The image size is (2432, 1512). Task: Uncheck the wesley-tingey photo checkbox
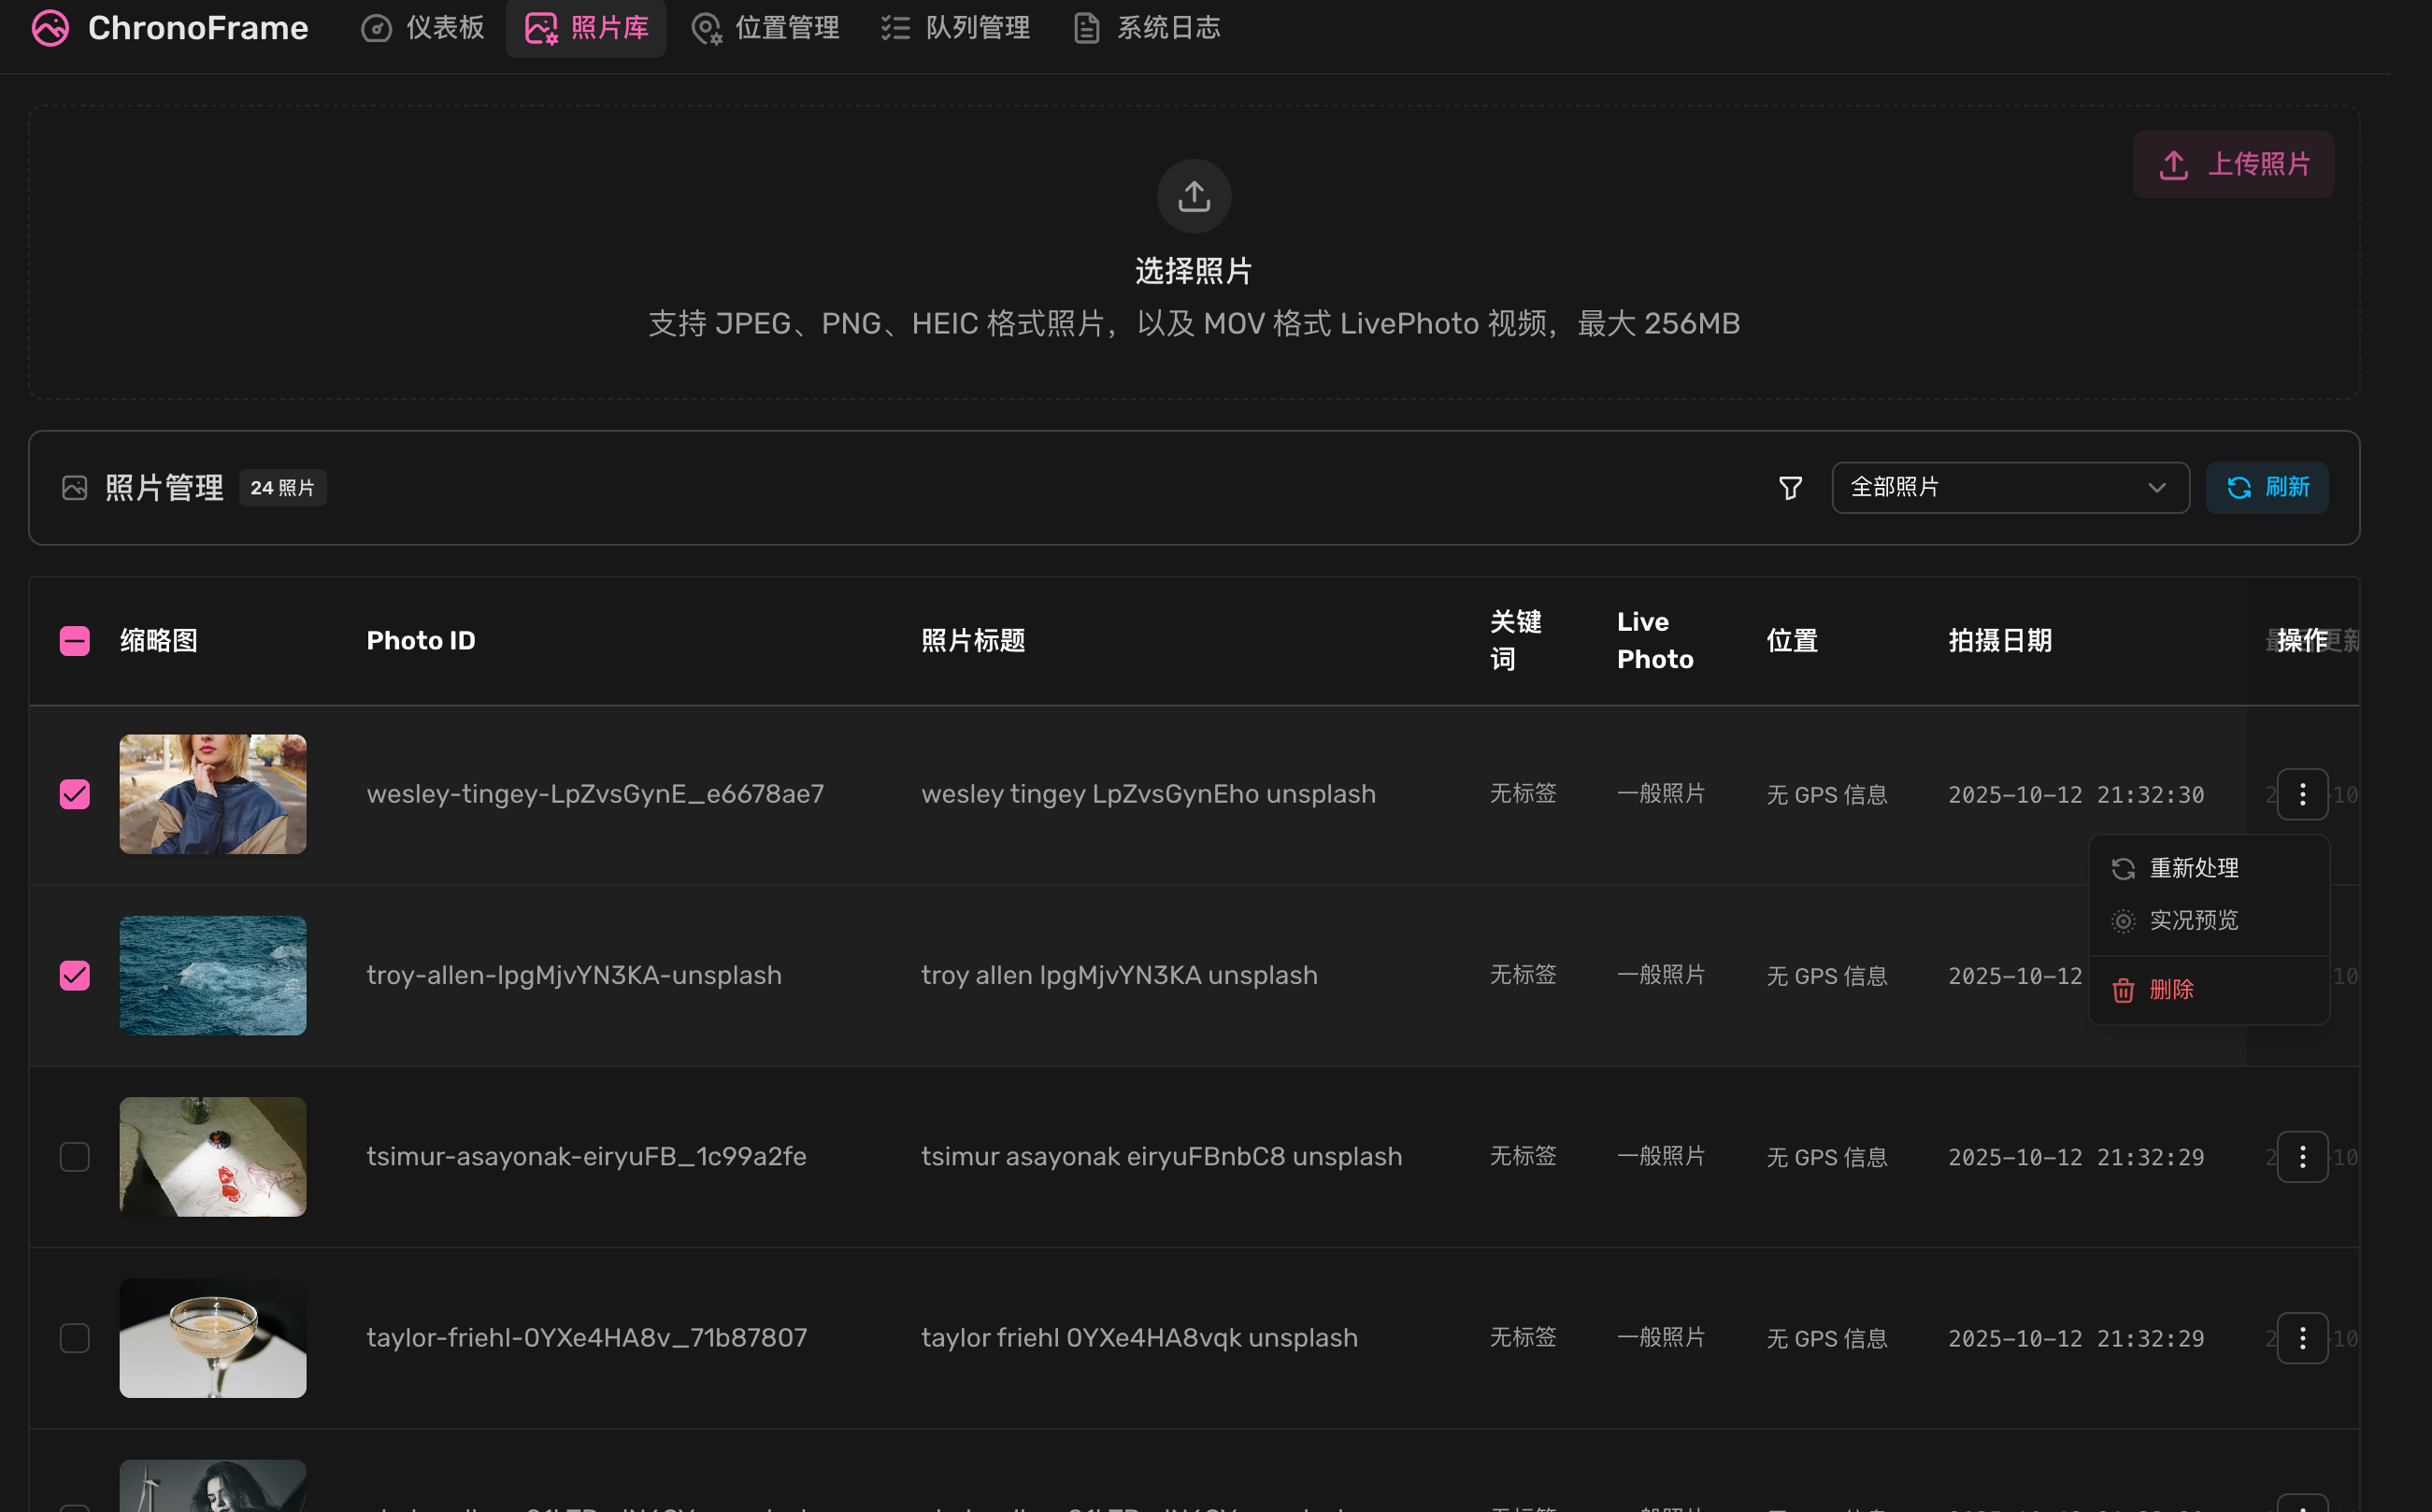point(75,794)
